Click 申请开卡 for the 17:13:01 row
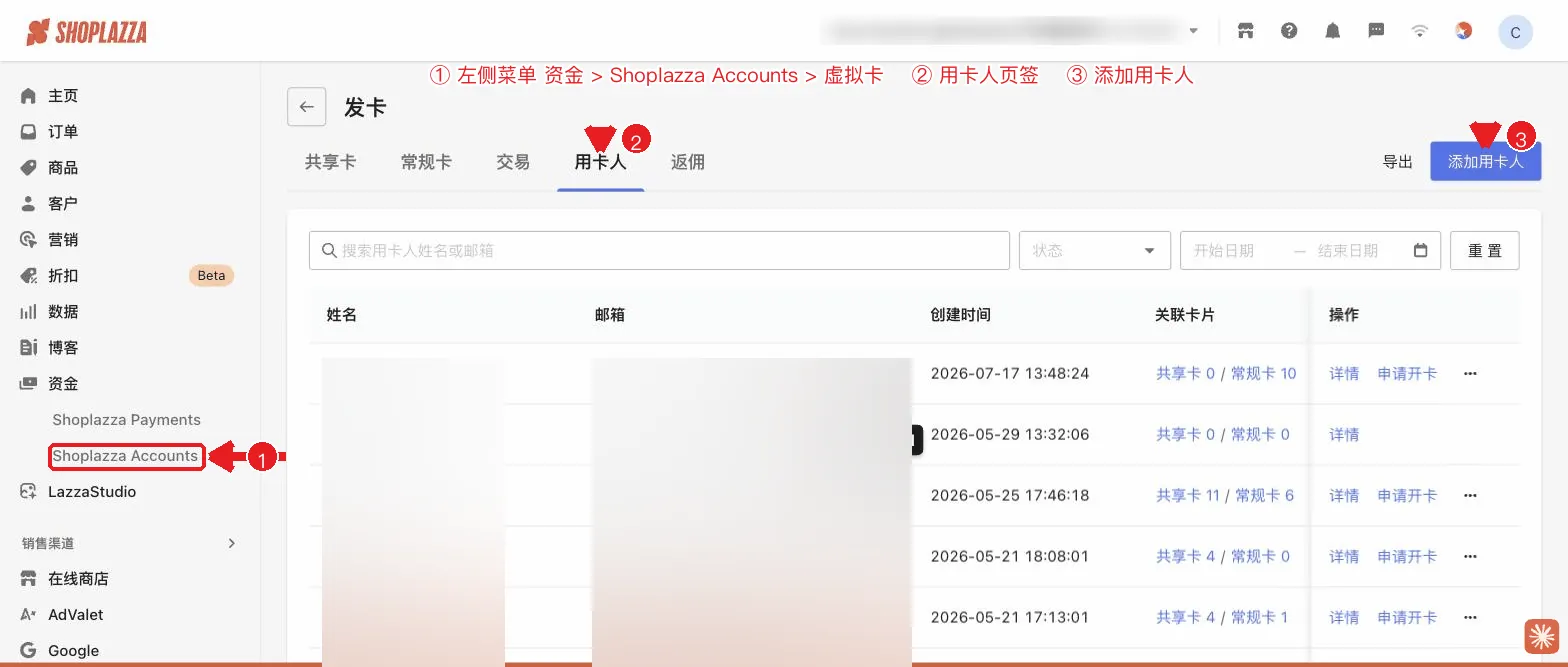This screenshot has width=1568, height=667. click(1407, 618)
